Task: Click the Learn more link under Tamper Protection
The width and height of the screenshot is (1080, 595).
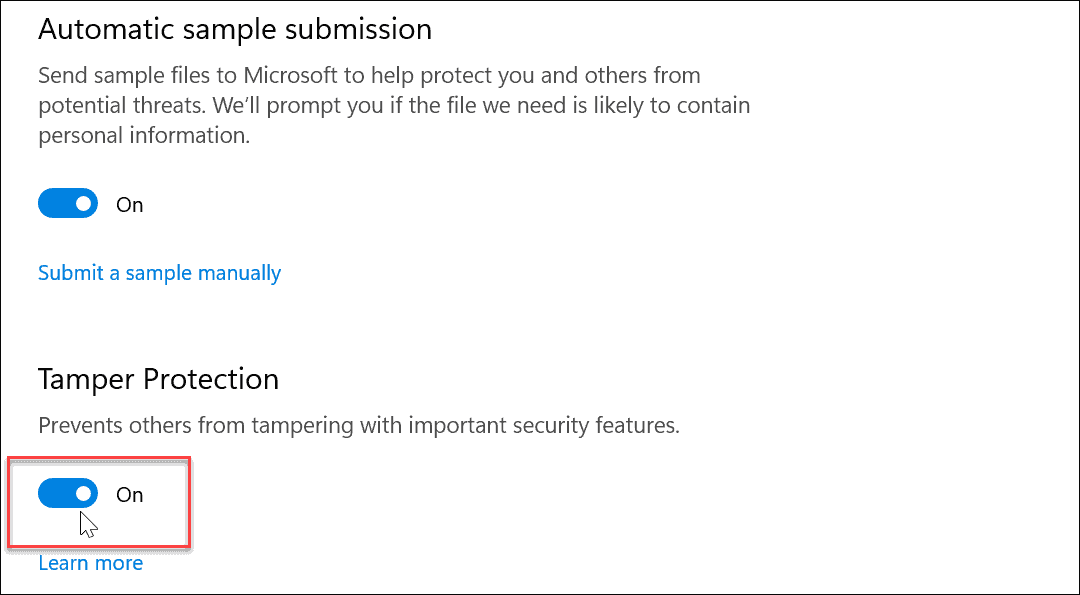Action: coord(90,563)
